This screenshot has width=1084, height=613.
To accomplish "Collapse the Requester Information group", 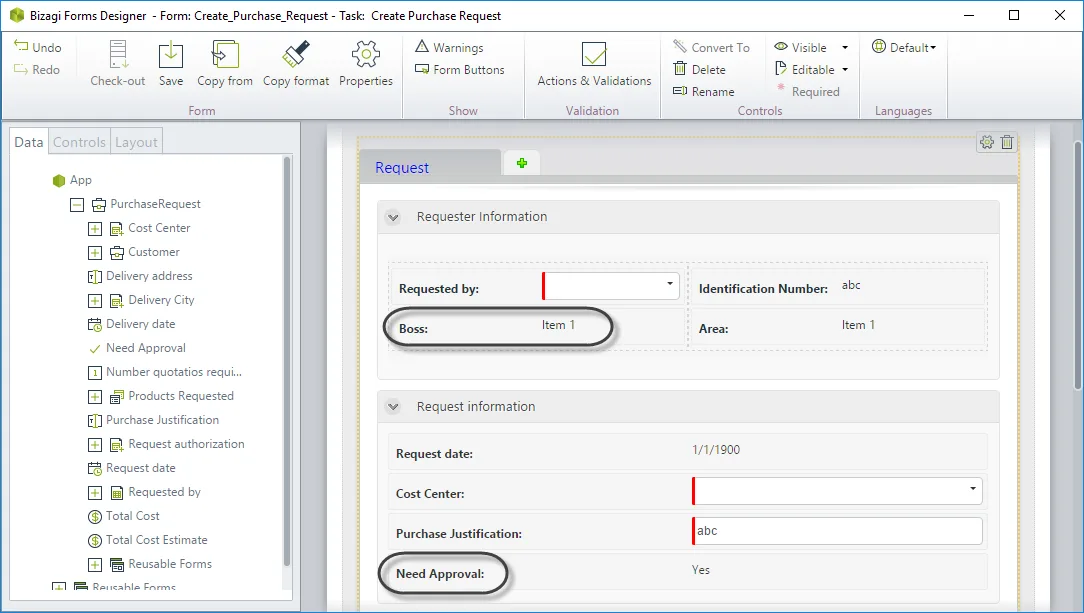I will pos(393,218).
